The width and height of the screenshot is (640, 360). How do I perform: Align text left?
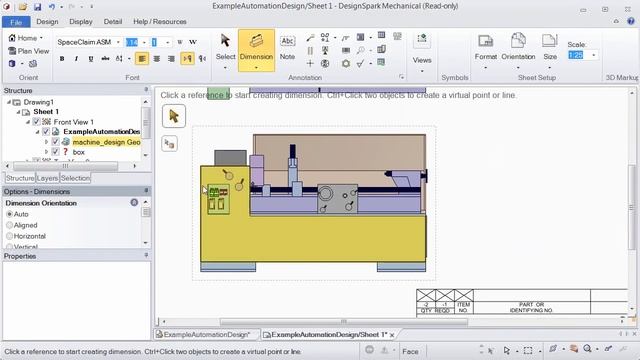coord(142,59)
